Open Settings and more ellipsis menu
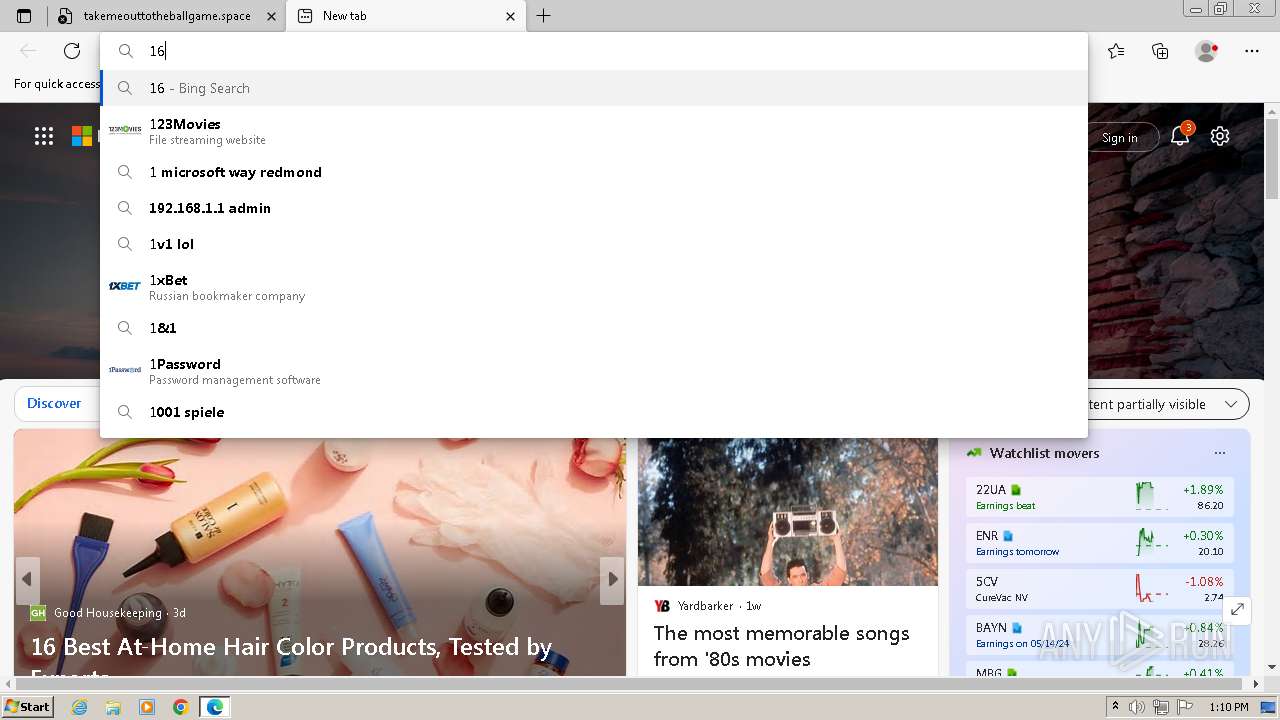 1252,51
